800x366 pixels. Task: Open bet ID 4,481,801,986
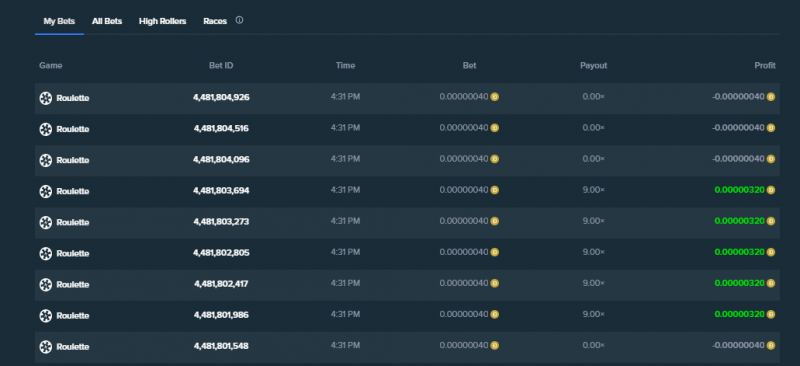(221, 315)
